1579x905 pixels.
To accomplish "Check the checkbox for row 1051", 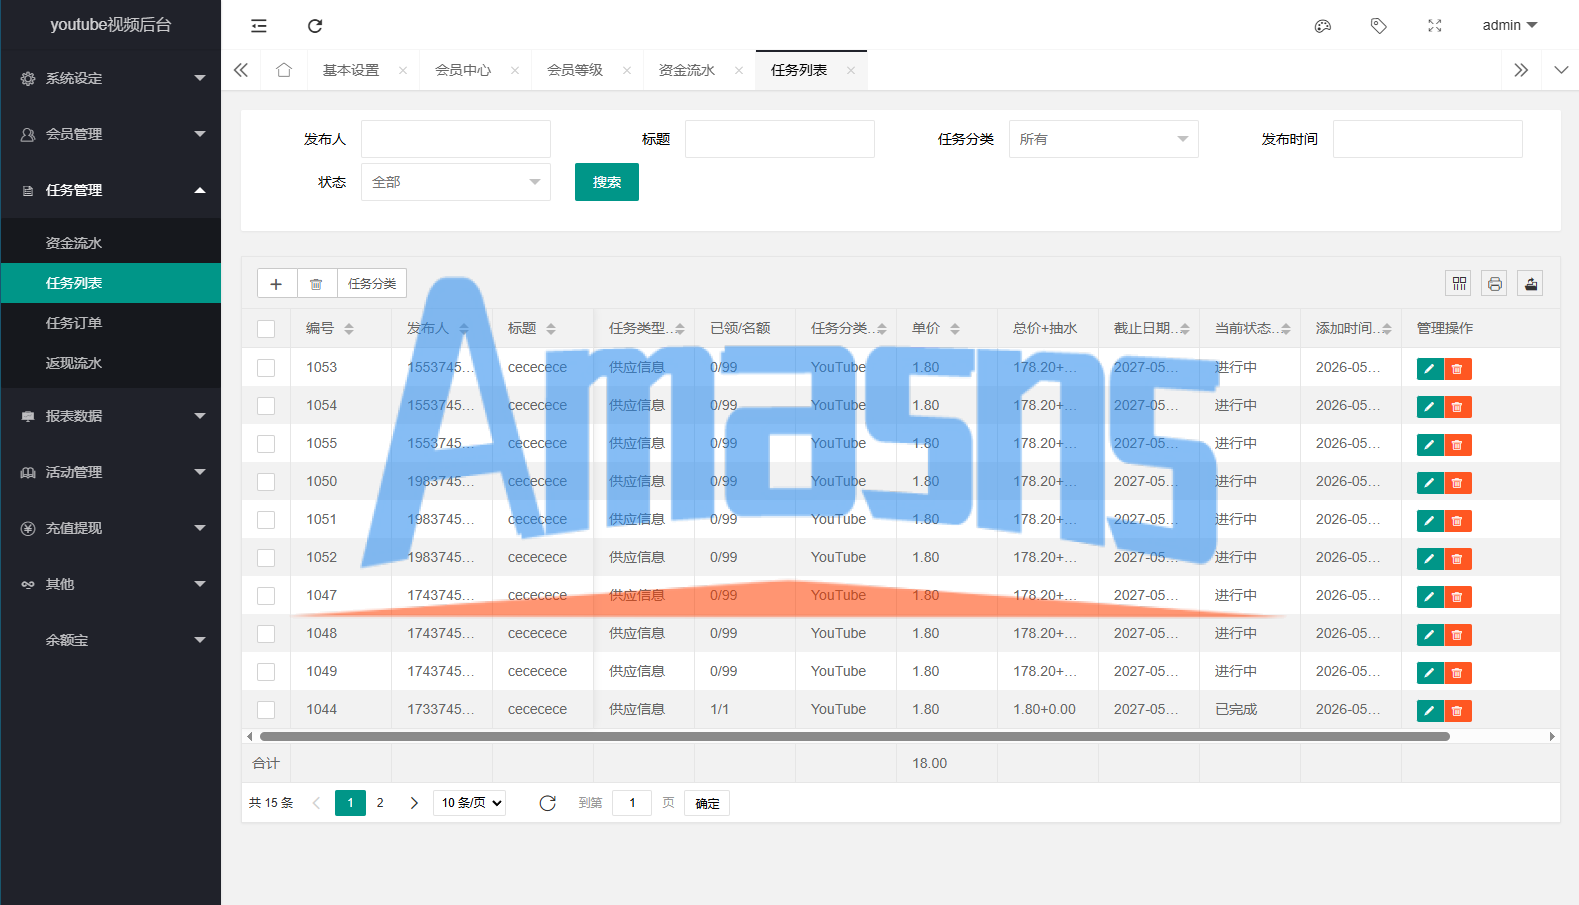I will (x=266, y=520).
